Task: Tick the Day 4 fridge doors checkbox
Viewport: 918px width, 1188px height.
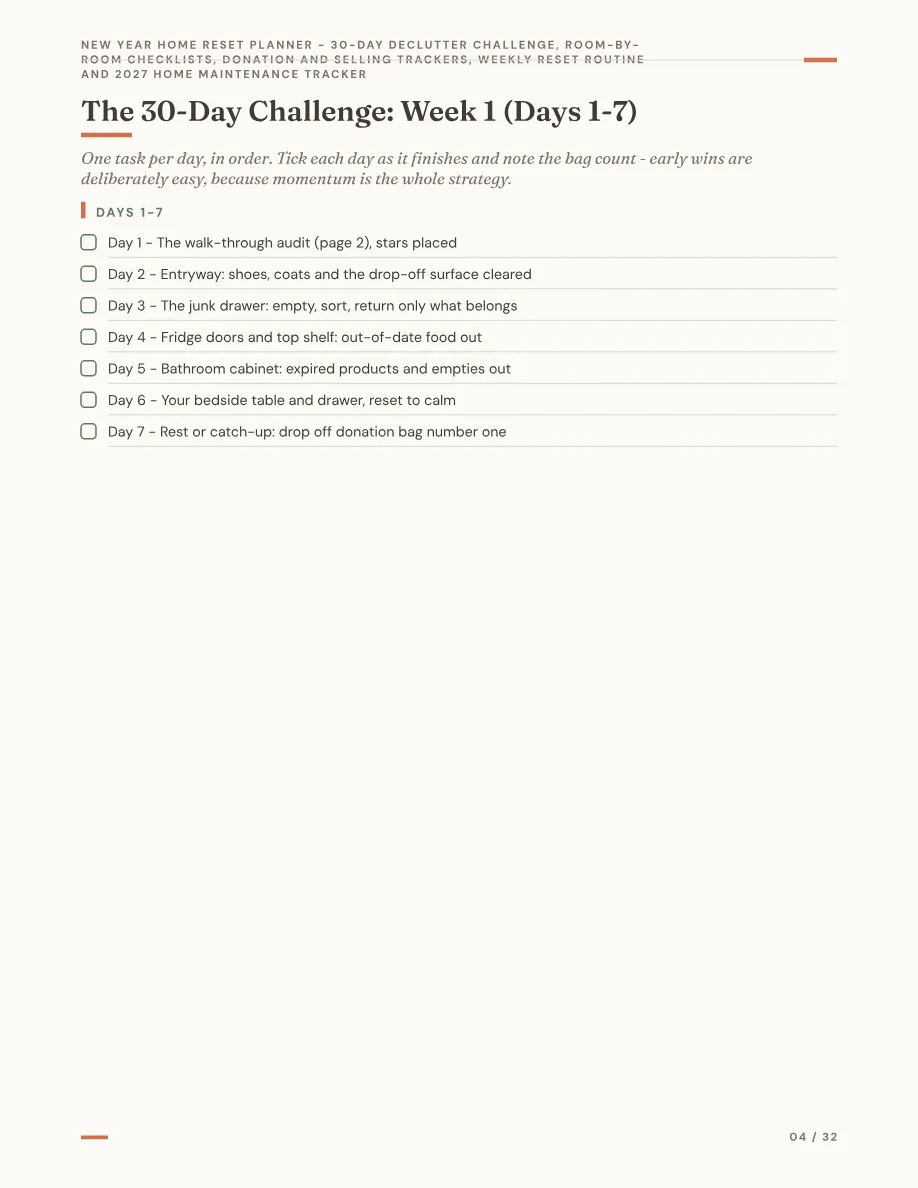Action: tap(89, 336)
